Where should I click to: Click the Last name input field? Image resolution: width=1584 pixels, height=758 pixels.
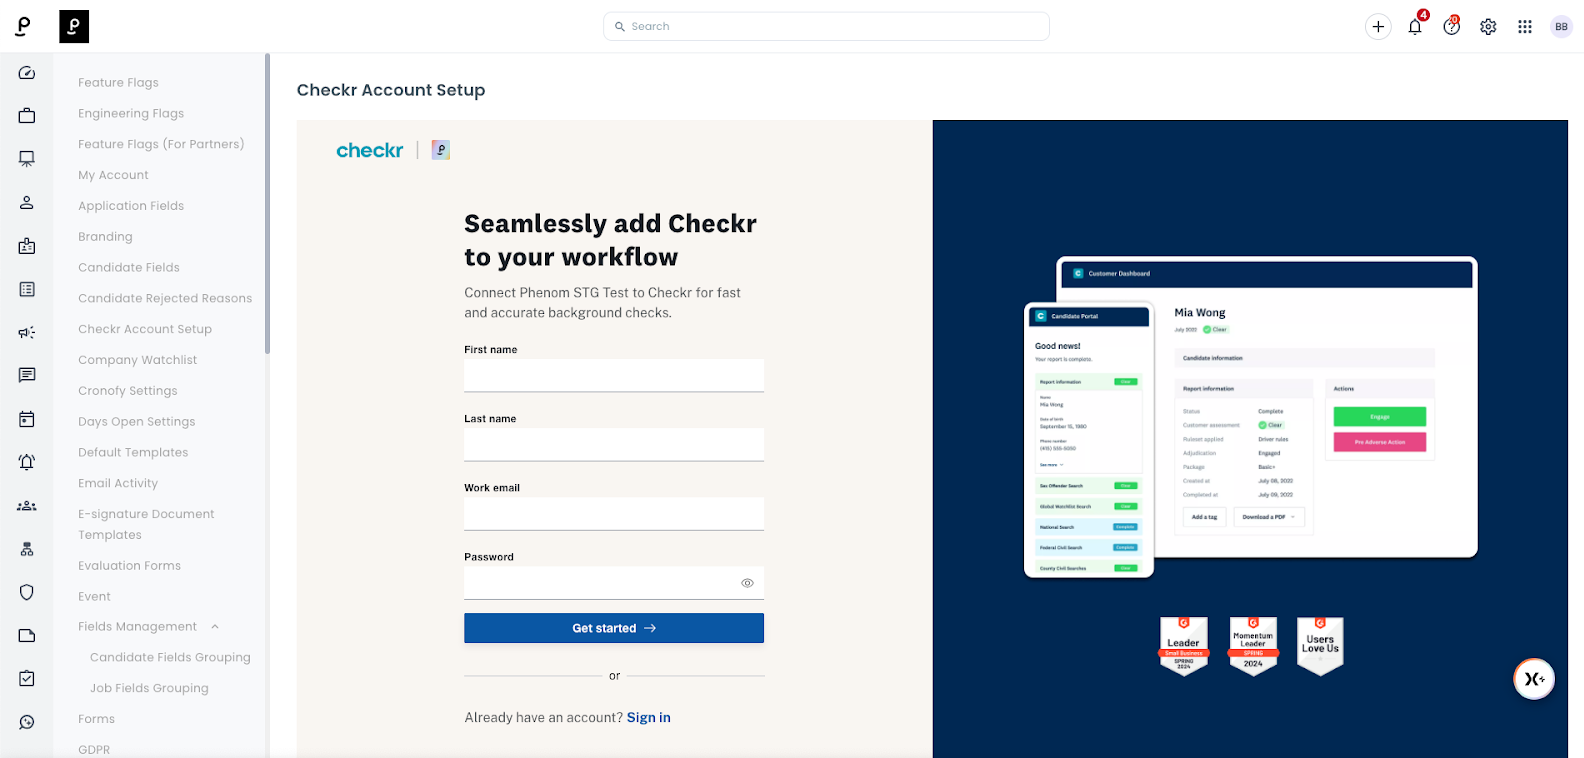(614, 445)
